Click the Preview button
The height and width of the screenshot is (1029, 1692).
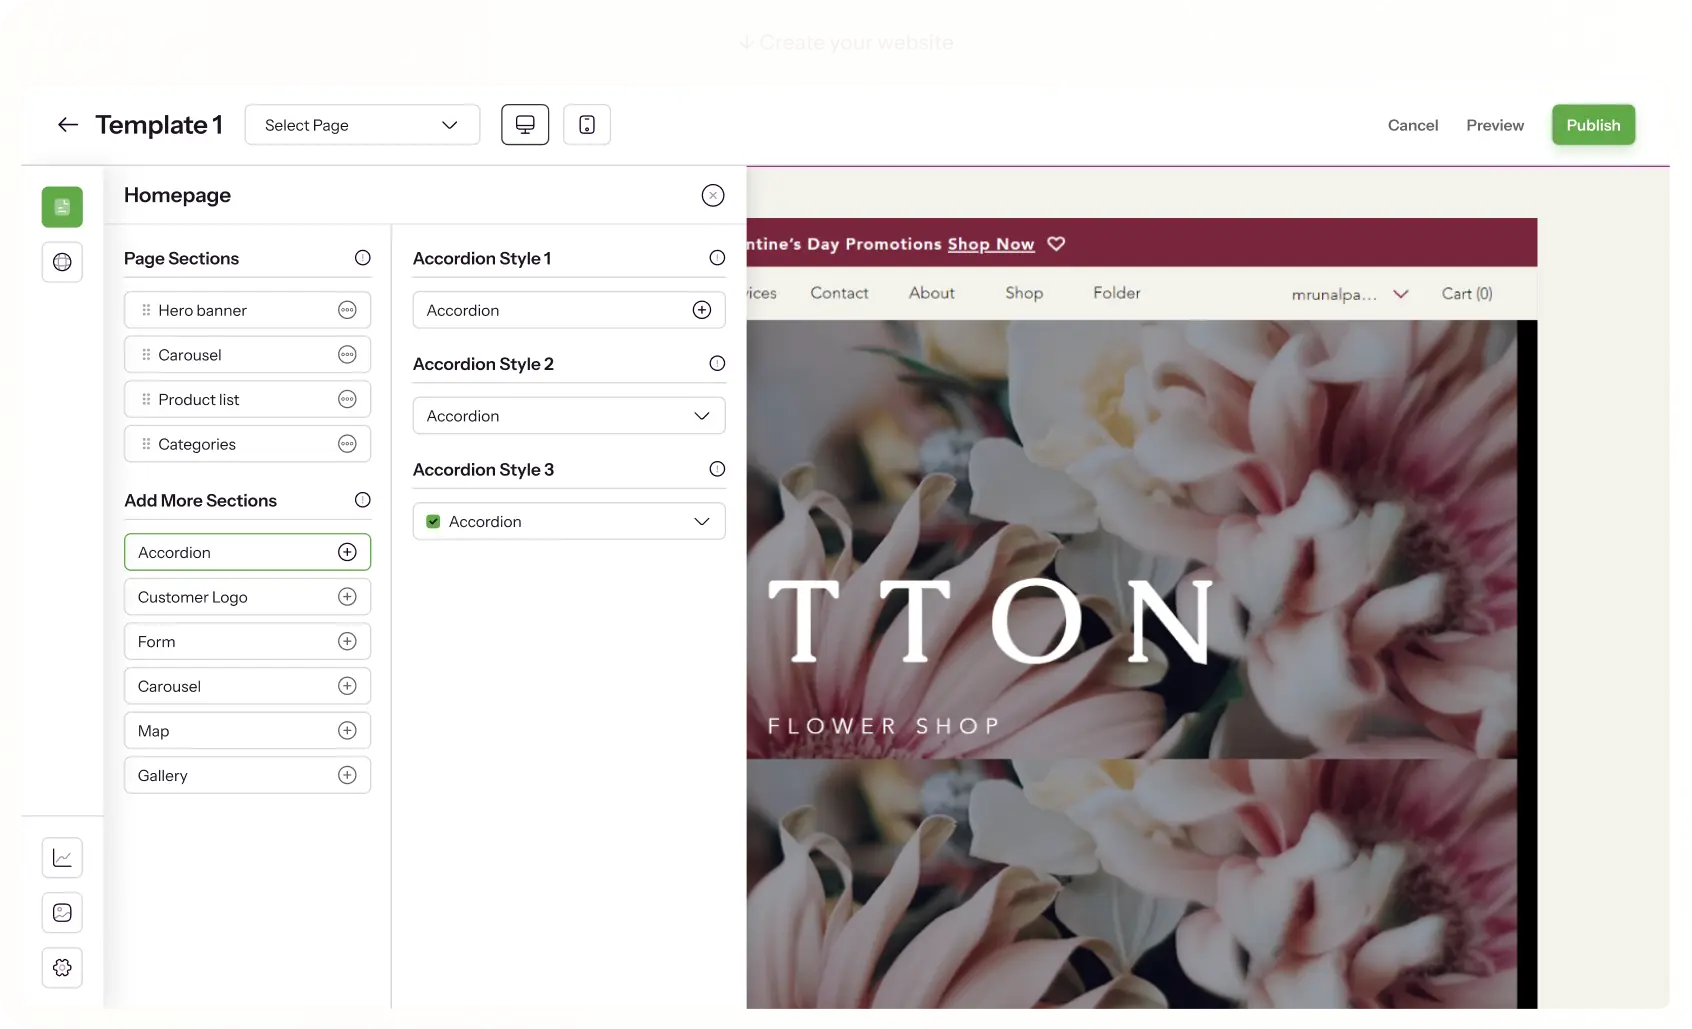(x=1495, y=125)
